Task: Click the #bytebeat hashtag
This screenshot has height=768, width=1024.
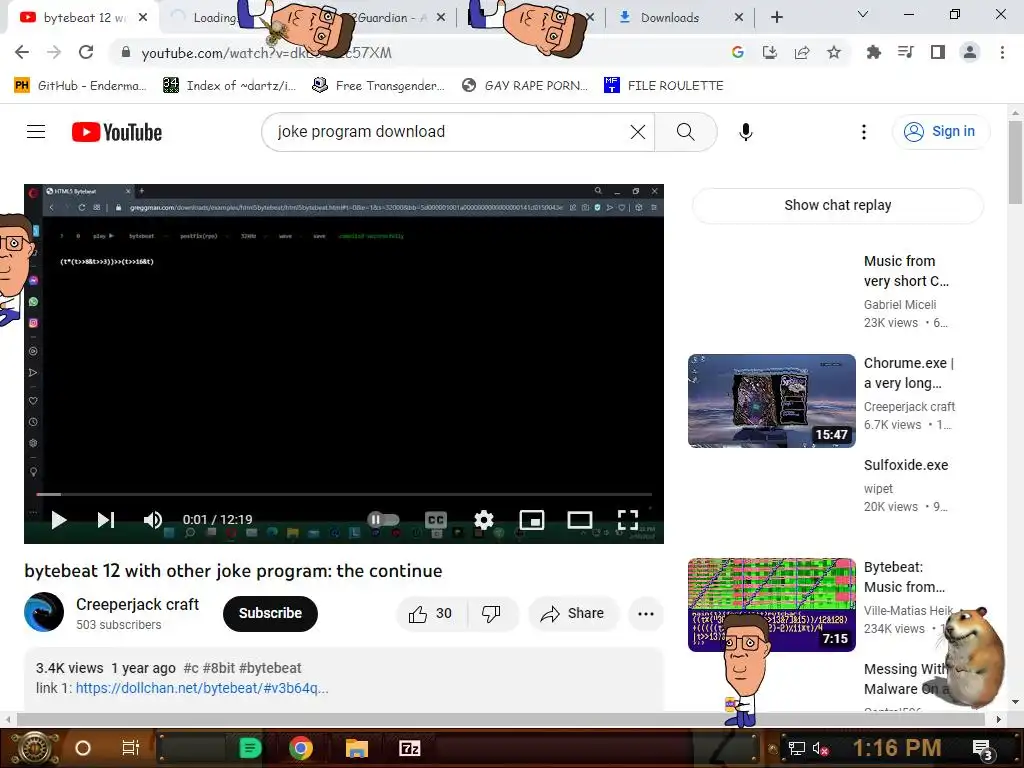Action: 270,668
